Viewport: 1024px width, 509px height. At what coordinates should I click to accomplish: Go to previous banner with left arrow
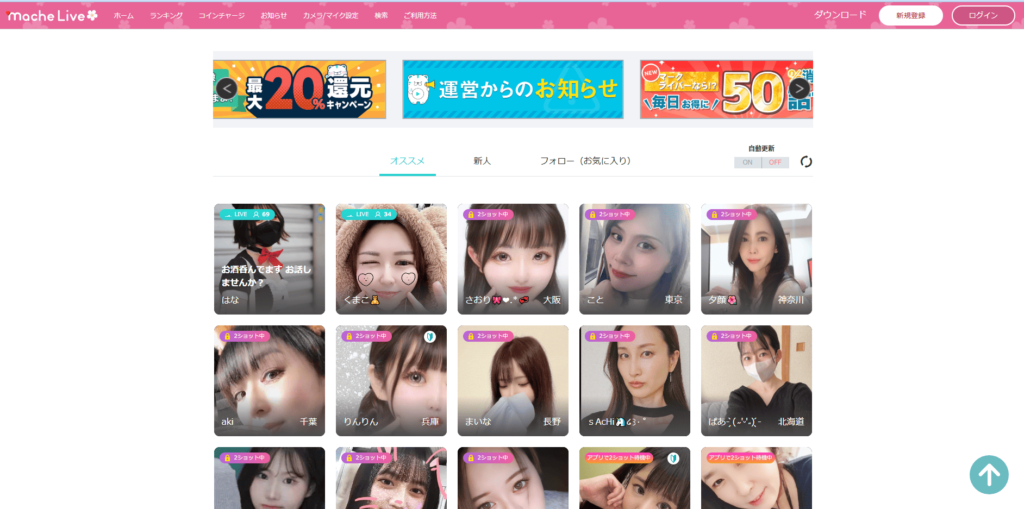tap(226, 88)
